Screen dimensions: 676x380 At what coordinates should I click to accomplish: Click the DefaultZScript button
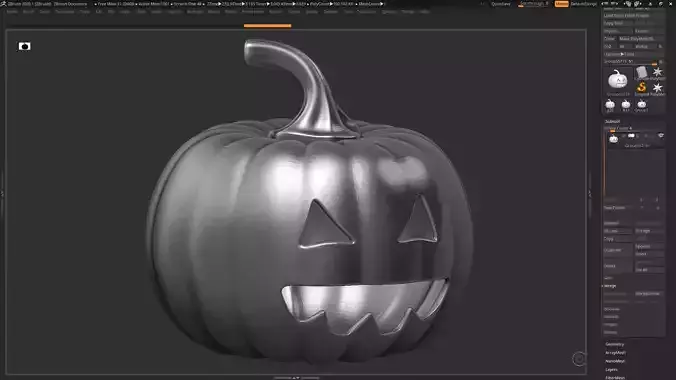click(584, 4)
